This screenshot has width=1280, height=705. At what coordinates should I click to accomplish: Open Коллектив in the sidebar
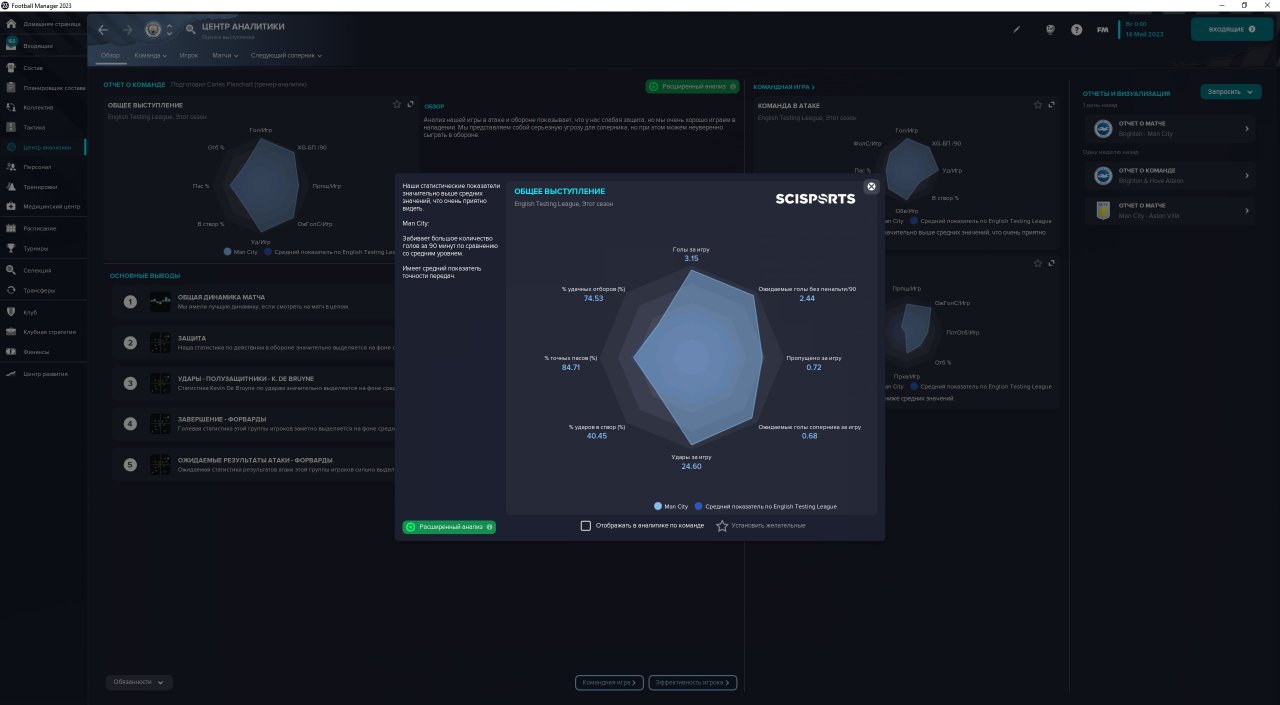coord(43,107)
